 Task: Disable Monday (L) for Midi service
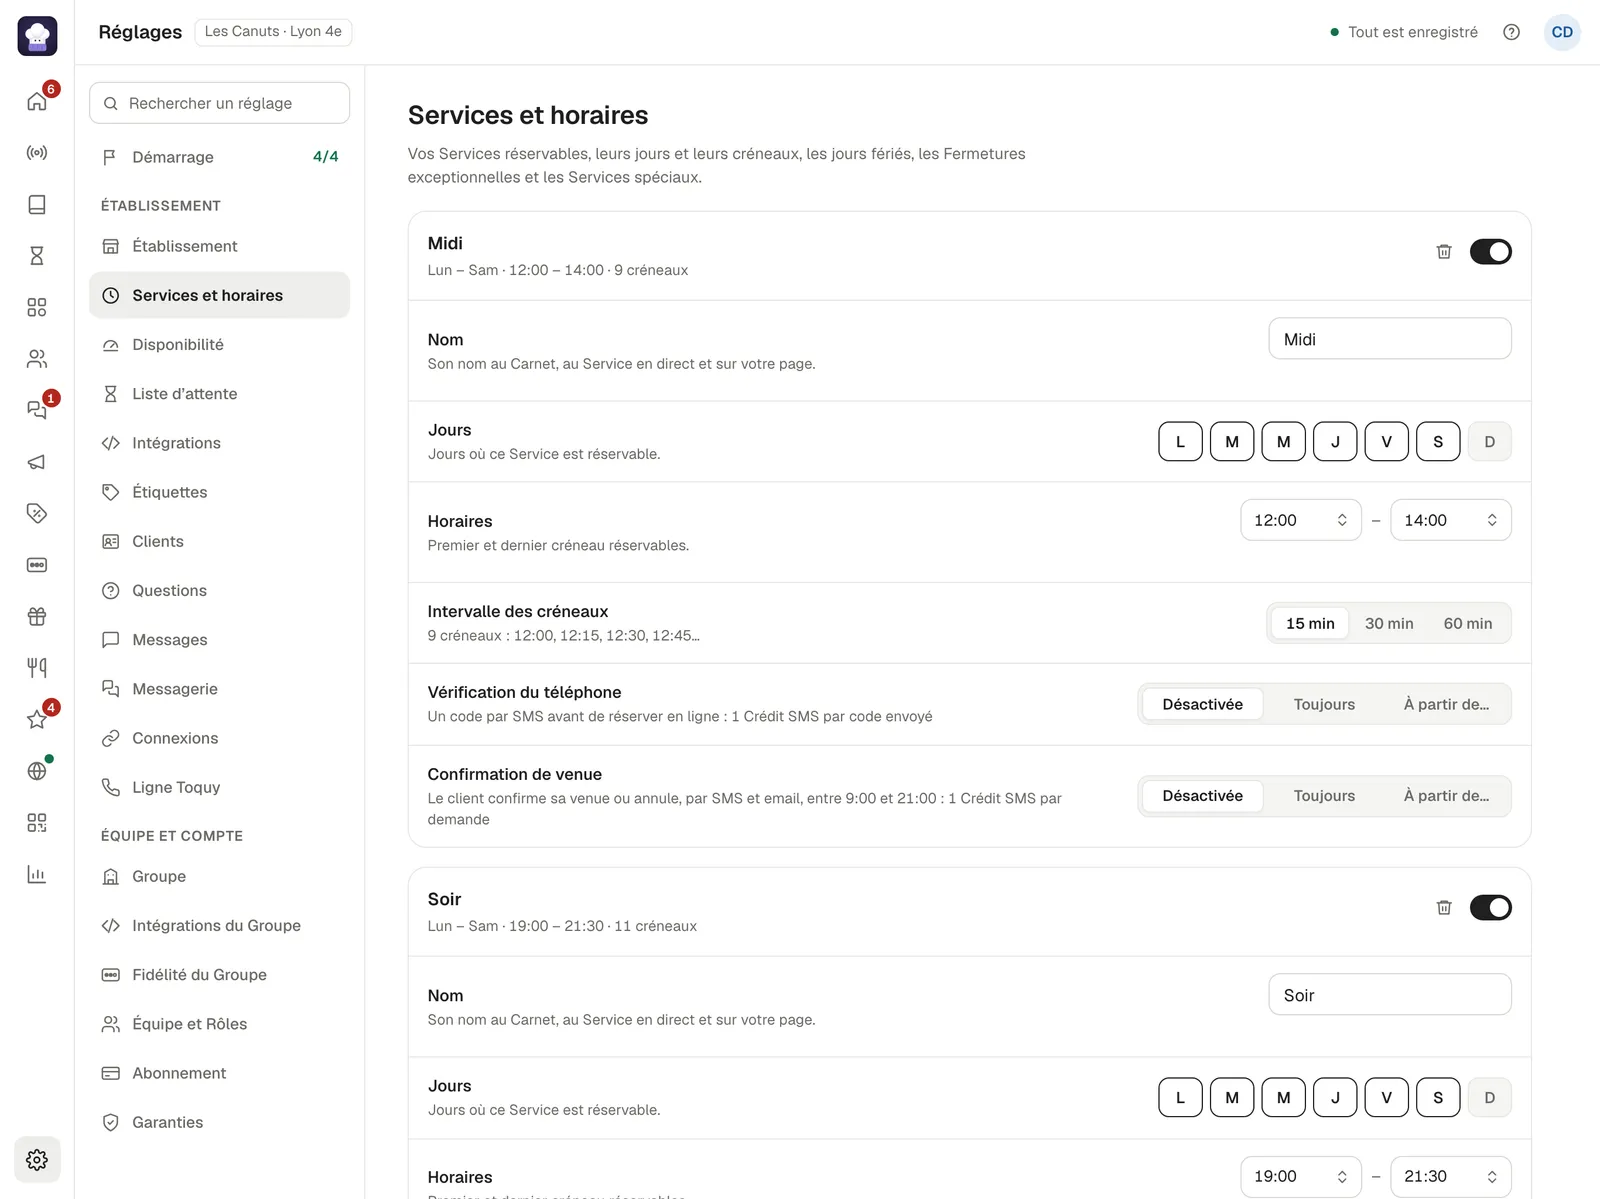(x=1180, y=442)
